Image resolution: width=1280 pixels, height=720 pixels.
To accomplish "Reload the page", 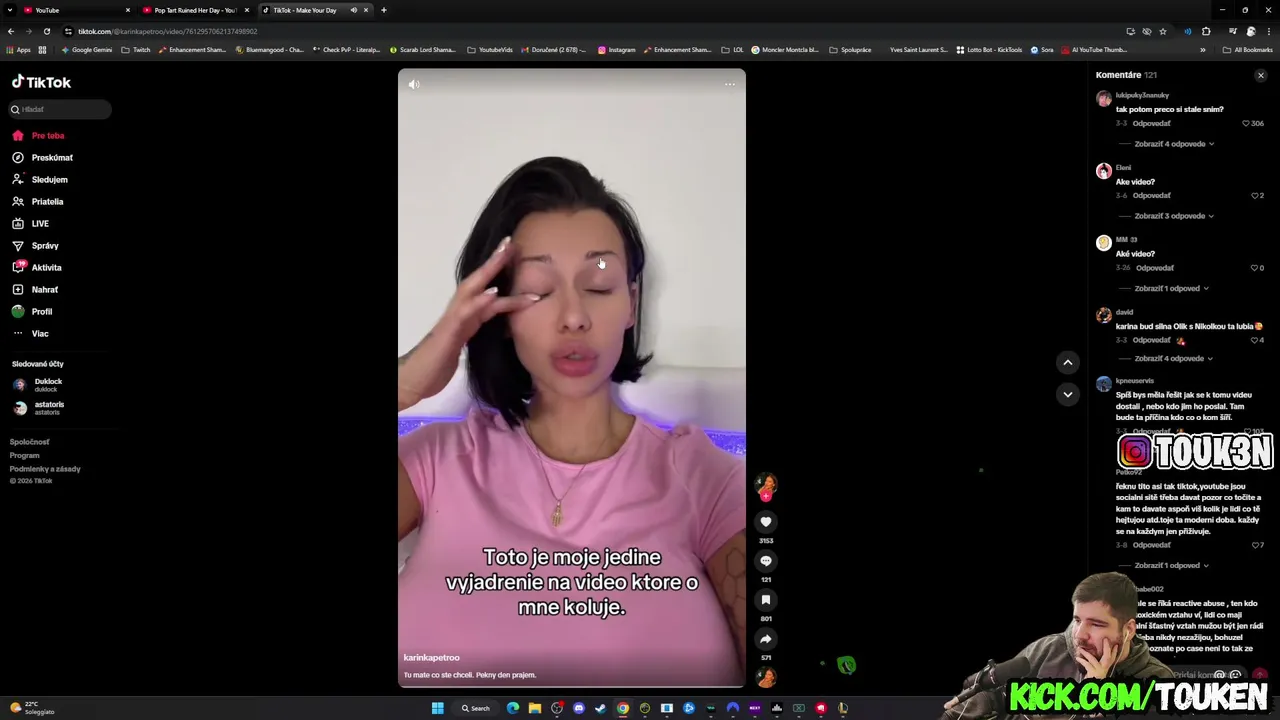I will pyautogui.click(x=46, y=31).
